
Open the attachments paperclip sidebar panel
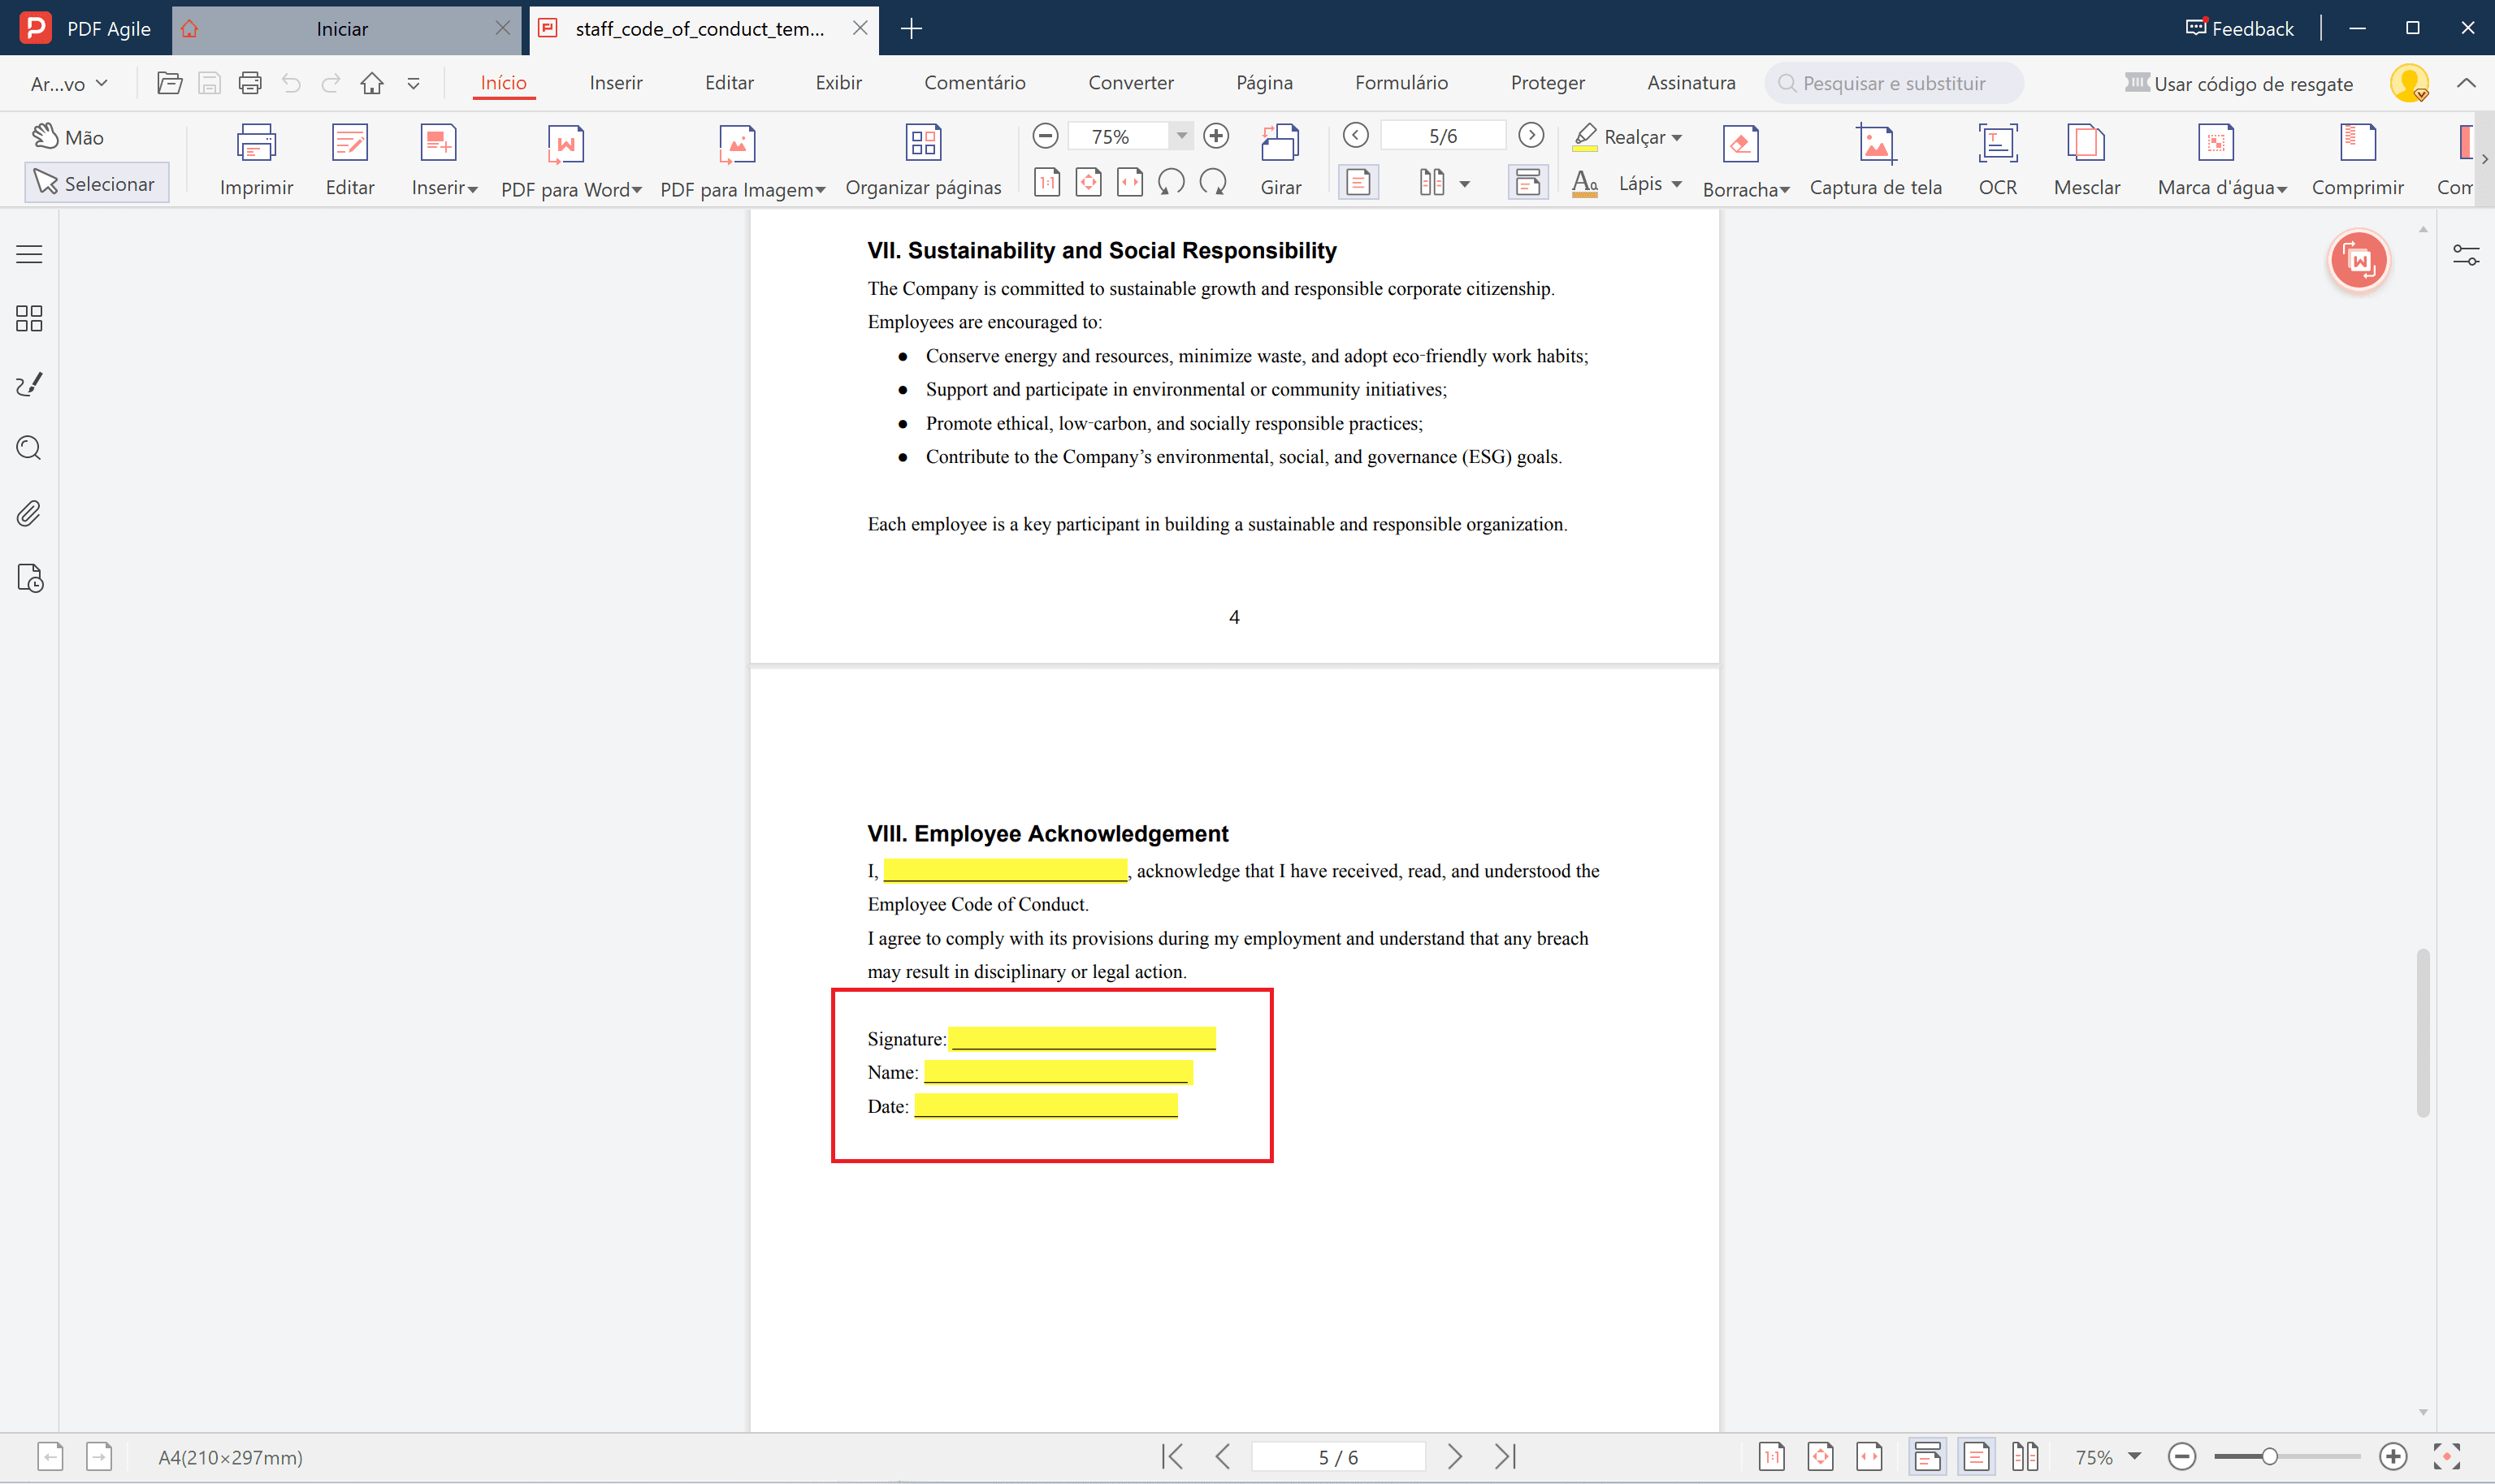29,514
